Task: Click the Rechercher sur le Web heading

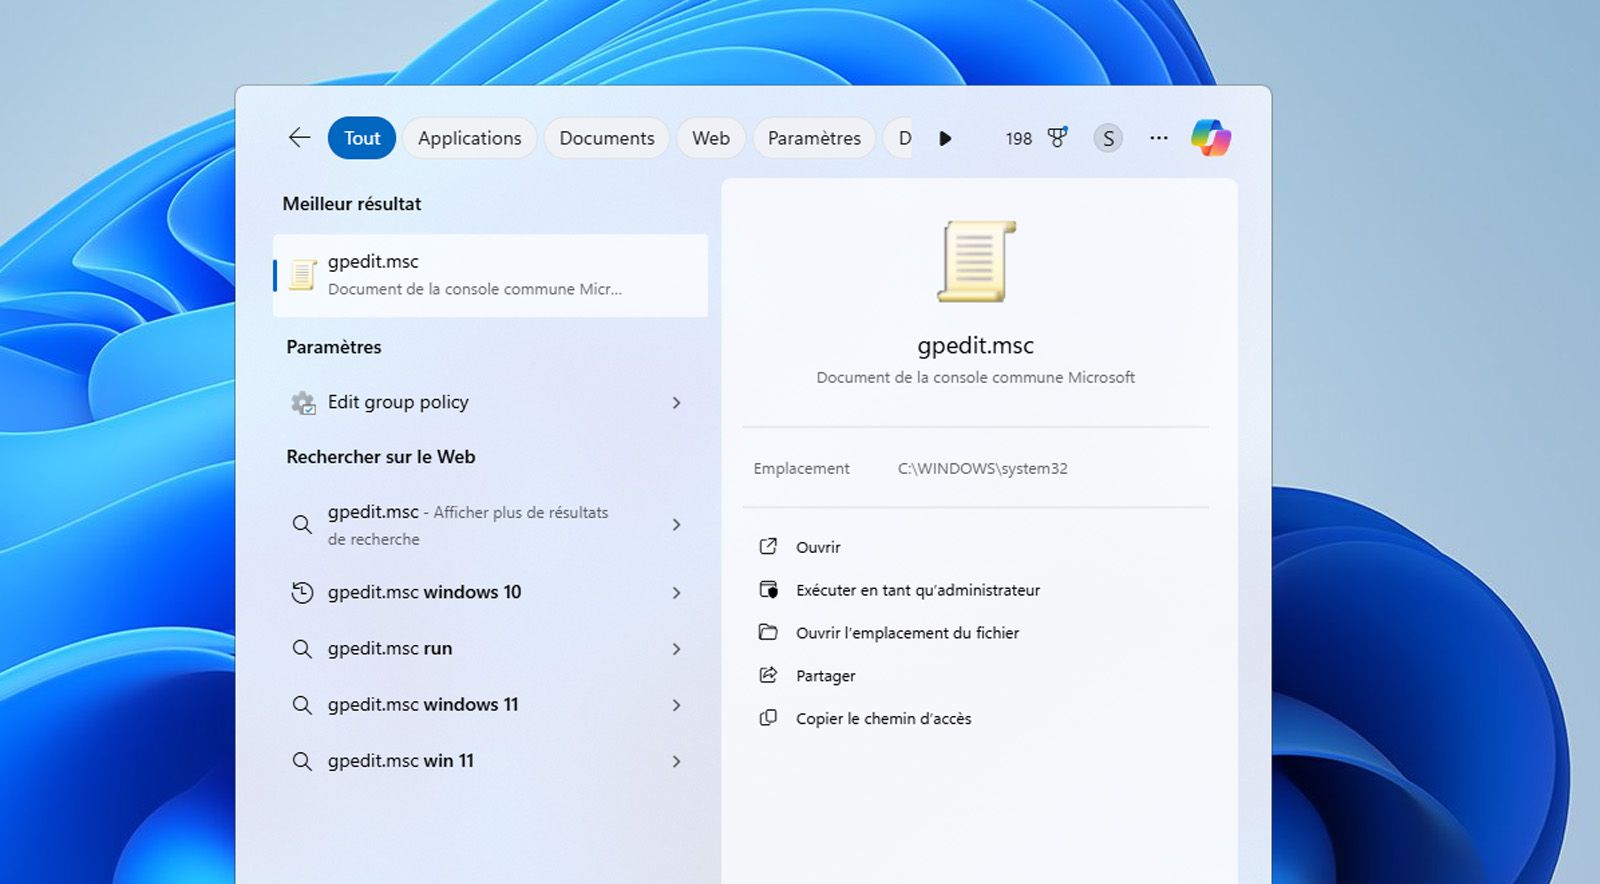Action: coord(381,457)
